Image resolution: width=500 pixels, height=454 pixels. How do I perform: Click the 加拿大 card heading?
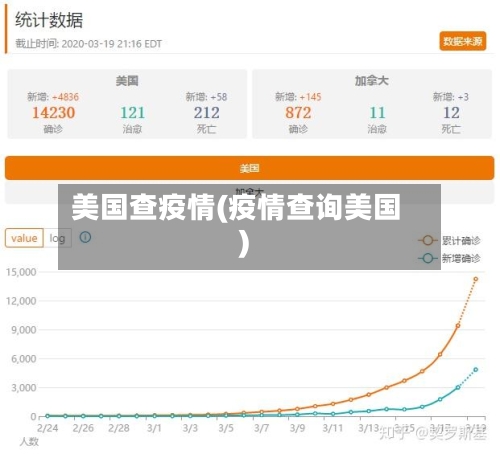point(371,81)
